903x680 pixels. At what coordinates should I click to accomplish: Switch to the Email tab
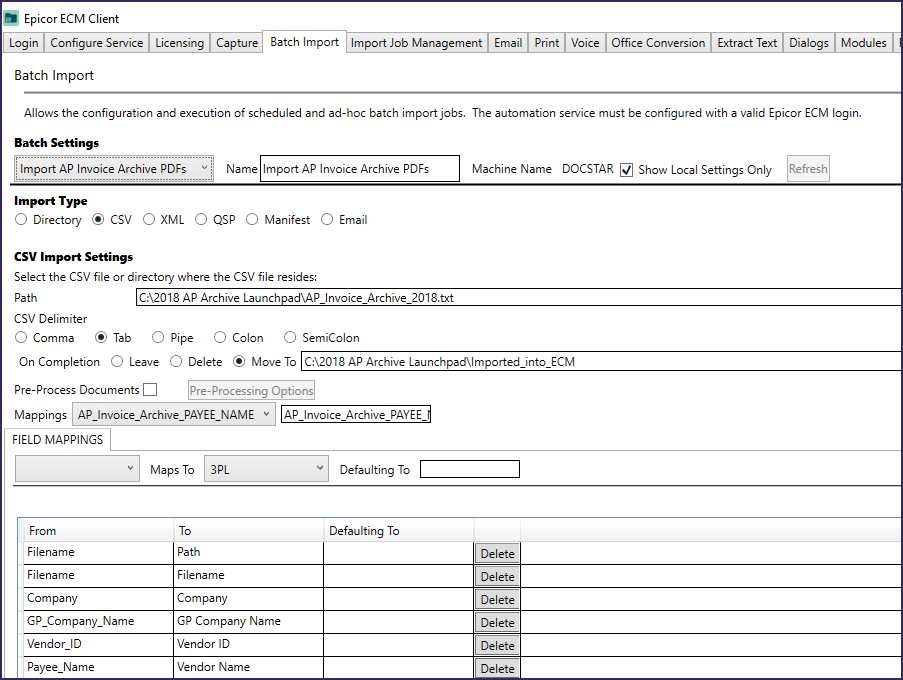tap(508, 43)
